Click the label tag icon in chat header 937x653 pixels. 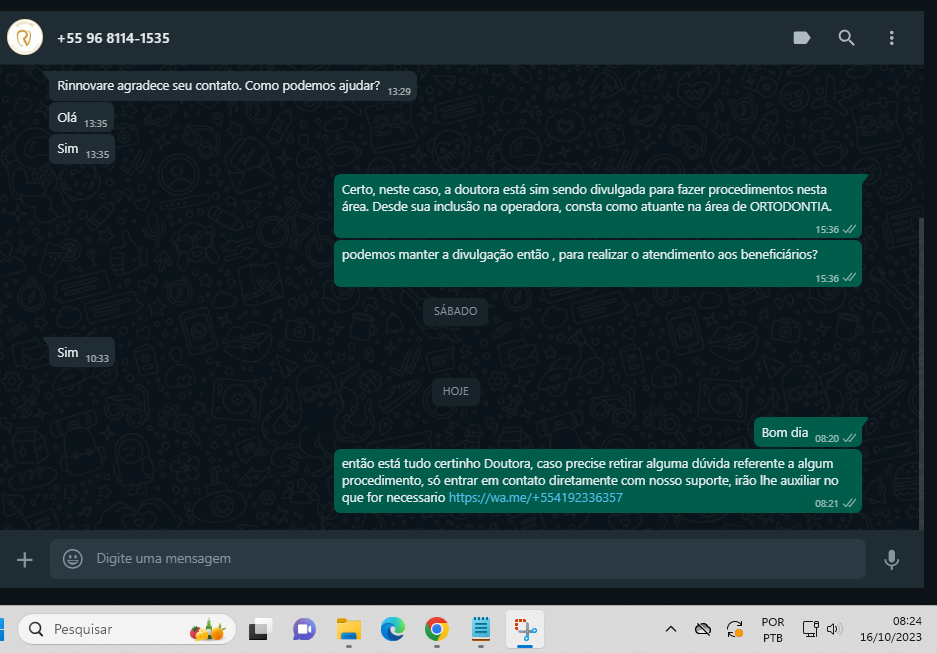click(x=801, y=38)
